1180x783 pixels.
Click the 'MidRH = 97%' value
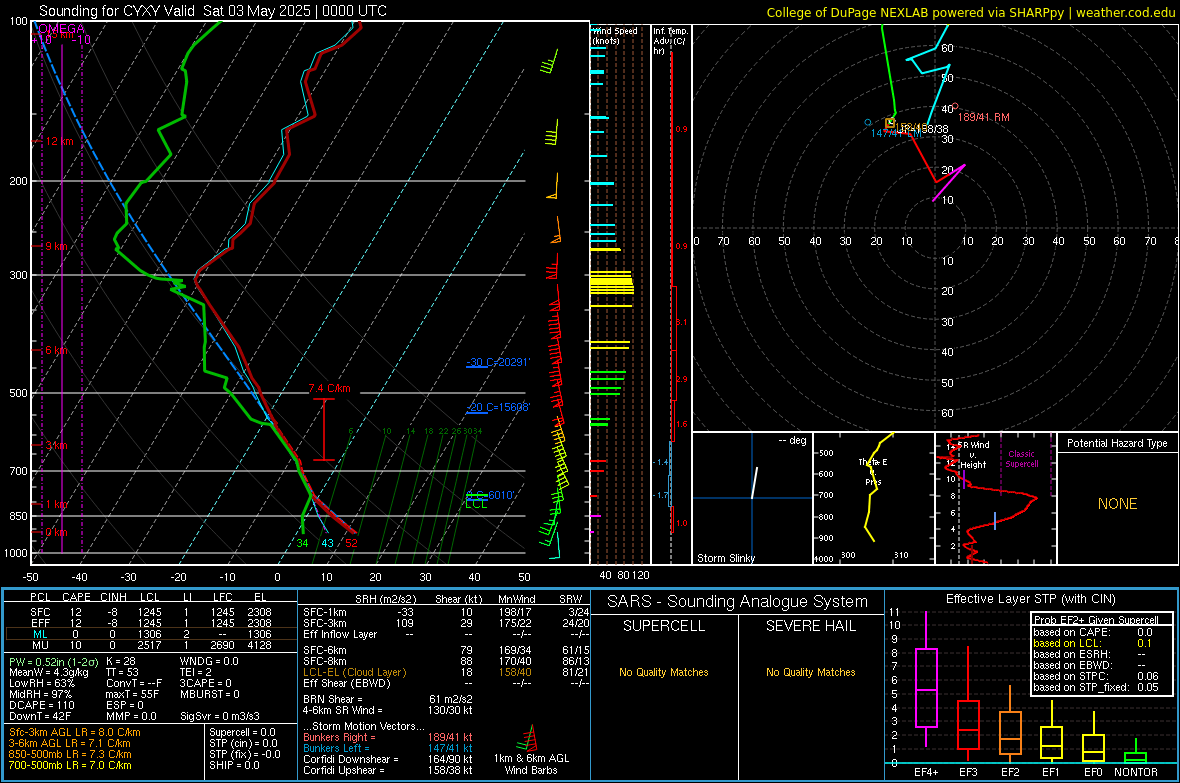41,694
